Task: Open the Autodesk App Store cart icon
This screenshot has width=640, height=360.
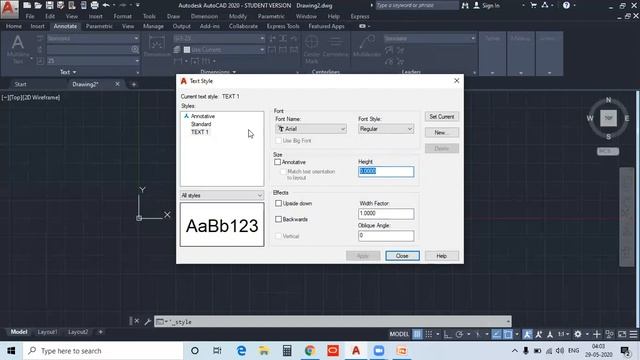Action: coord(533,5)
